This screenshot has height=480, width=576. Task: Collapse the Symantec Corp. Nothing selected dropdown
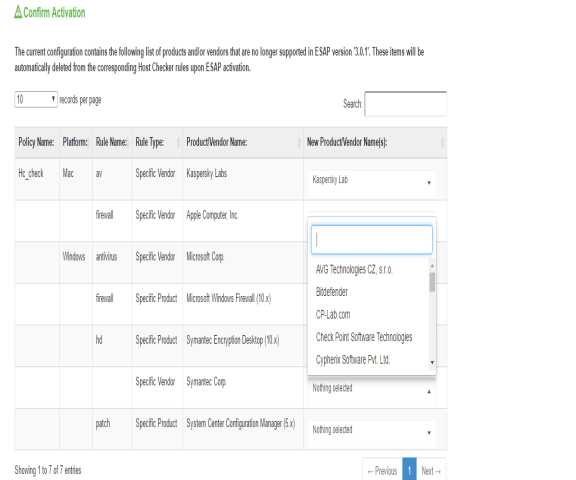(371, 389)
